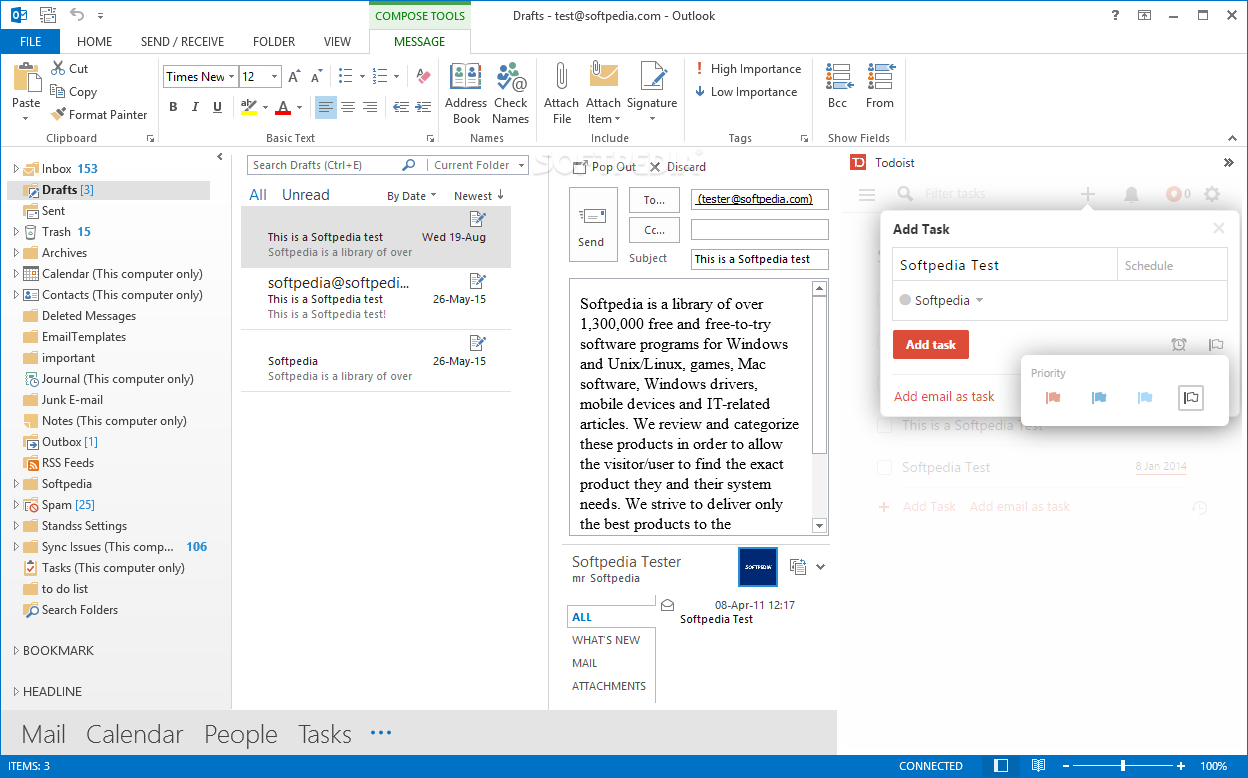Image resolution: width=1248 pixels, height=778 pixels.
Task: Expand the Inbox folder
Action: (16, 169)
